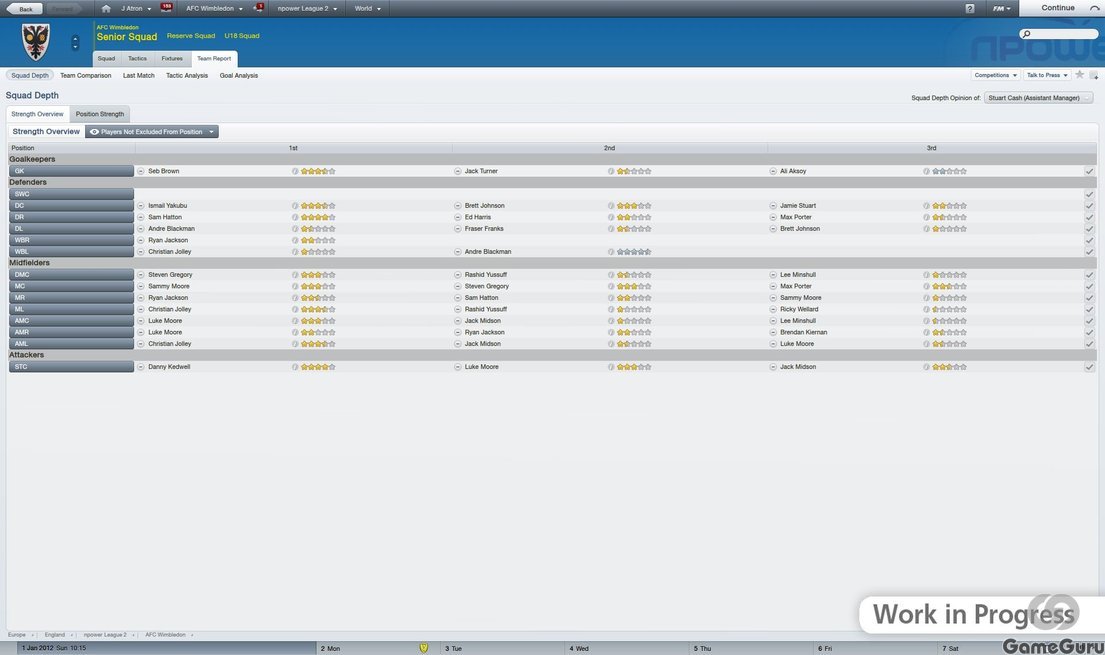The image size is (1105, 655).
Task: Open info icon beside Danny Kedwell rating
Action: coord(295,367)
